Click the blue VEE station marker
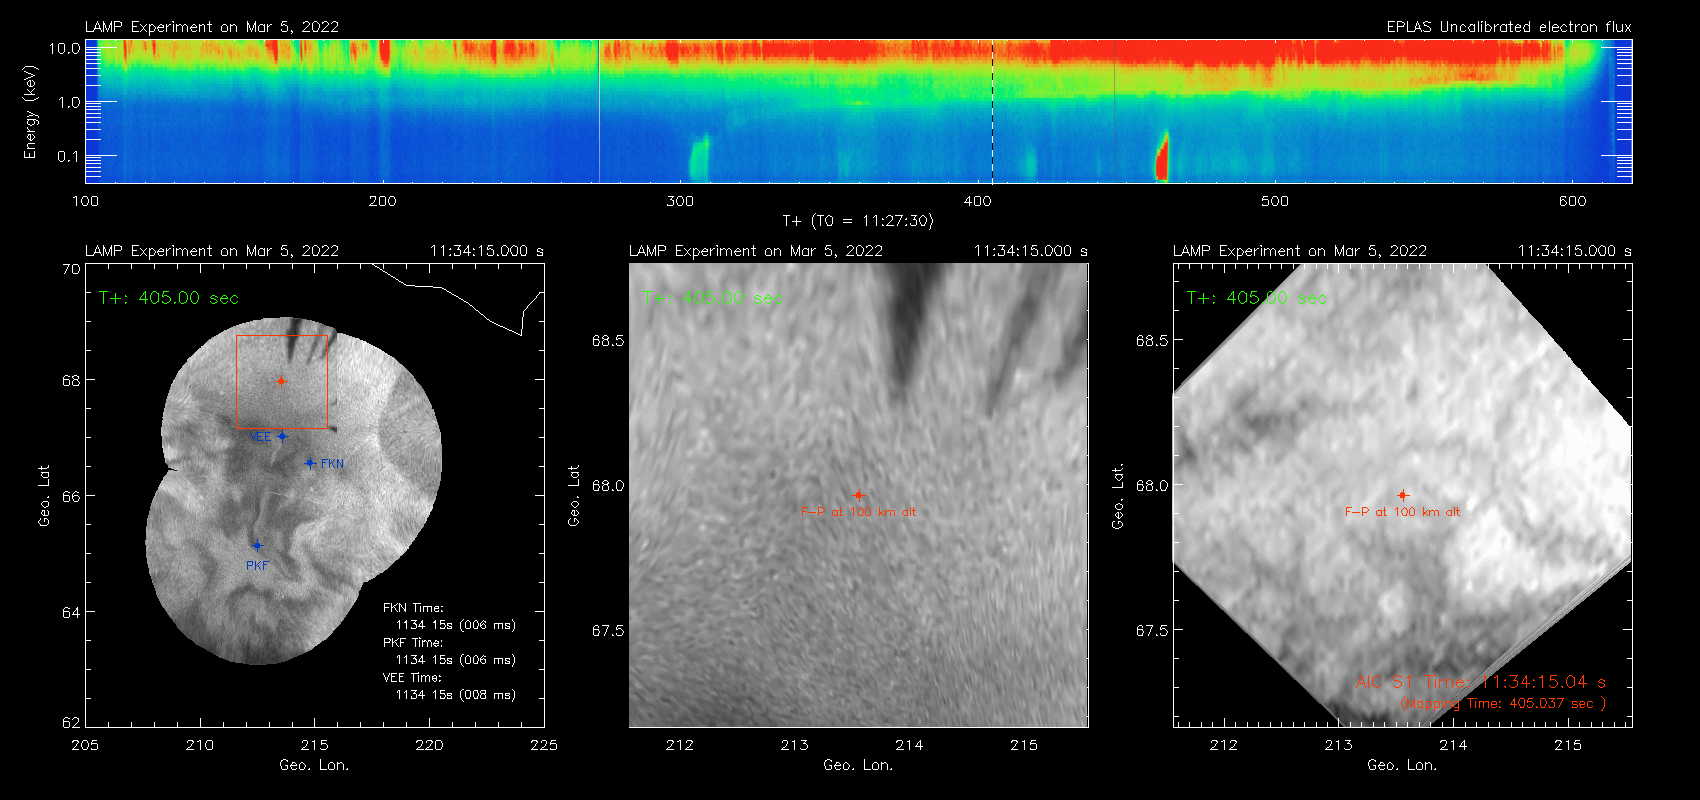1700x800 pixels. [282, 436]
